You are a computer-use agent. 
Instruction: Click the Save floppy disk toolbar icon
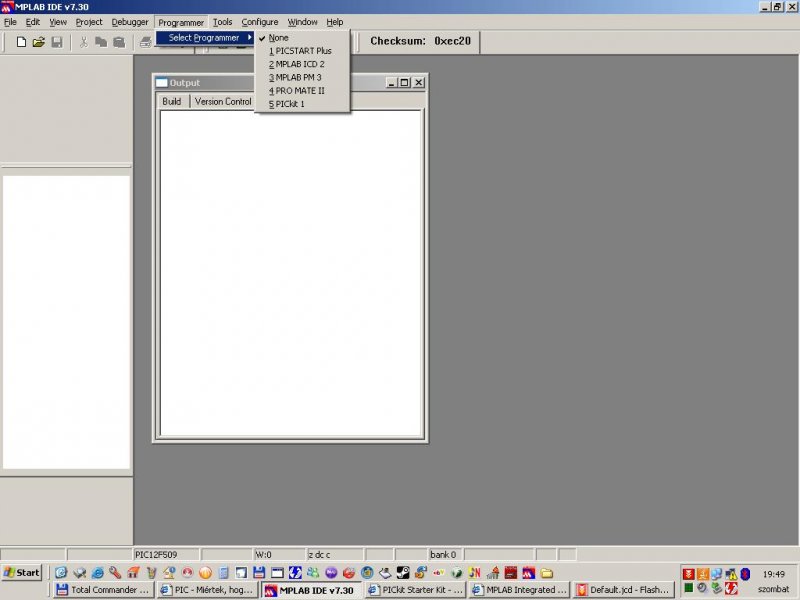coord(57,42)
